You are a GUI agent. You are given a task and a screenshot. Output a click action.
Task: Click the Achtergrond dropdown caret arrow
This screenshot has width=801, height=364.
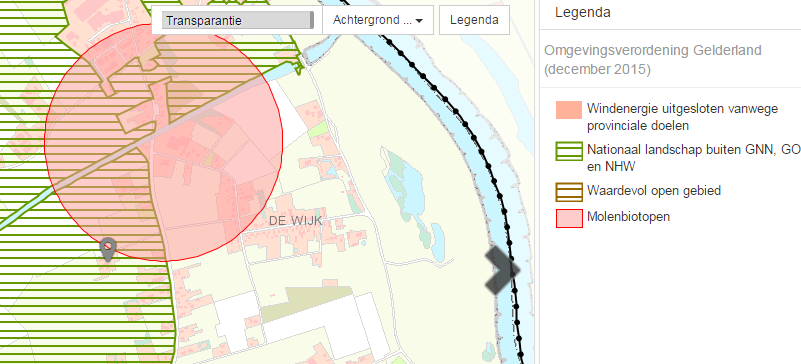pyautogui.click(x=419, y=21)
